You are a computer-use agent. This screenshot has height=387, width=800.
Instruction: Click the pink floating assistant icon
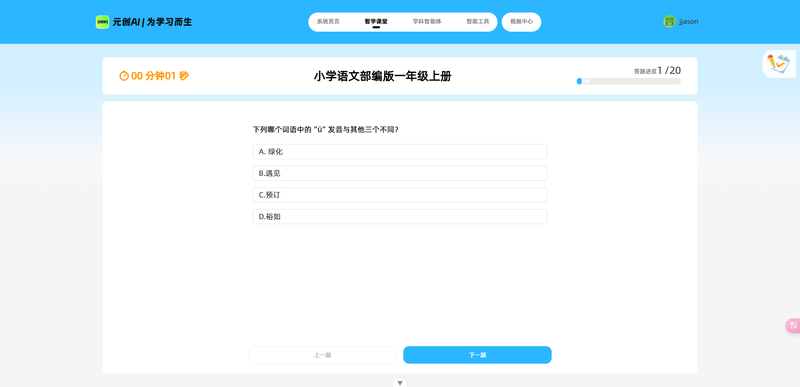coord(793,325)
